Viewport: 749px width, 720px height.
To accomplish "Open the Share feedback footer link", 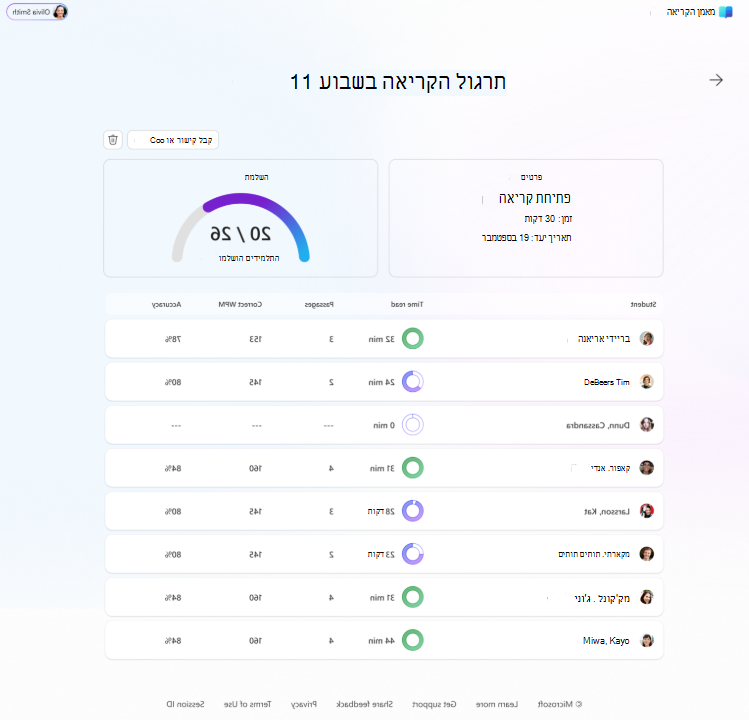I will (364, 704).
